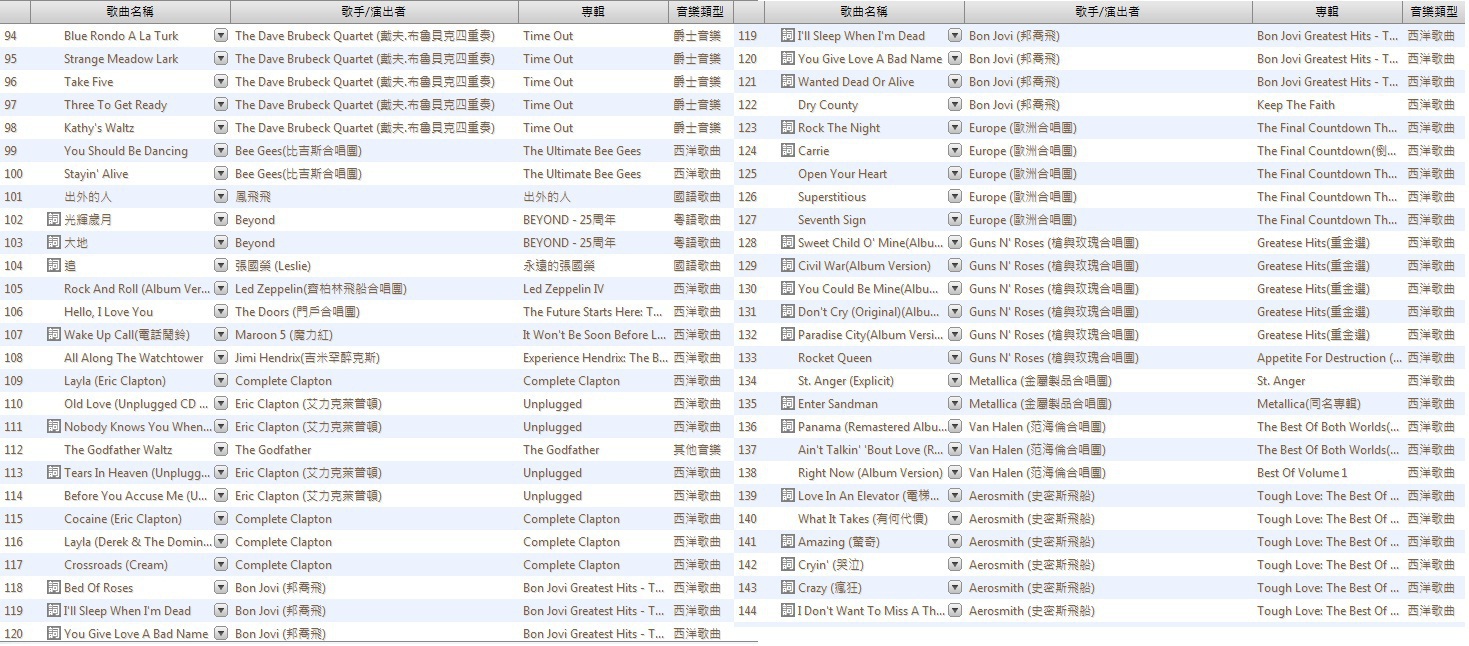Click the lyrics icon next to Carrie
This screenshot has height=646, width=1469.
pyautogui.click(x=788, y=150)
